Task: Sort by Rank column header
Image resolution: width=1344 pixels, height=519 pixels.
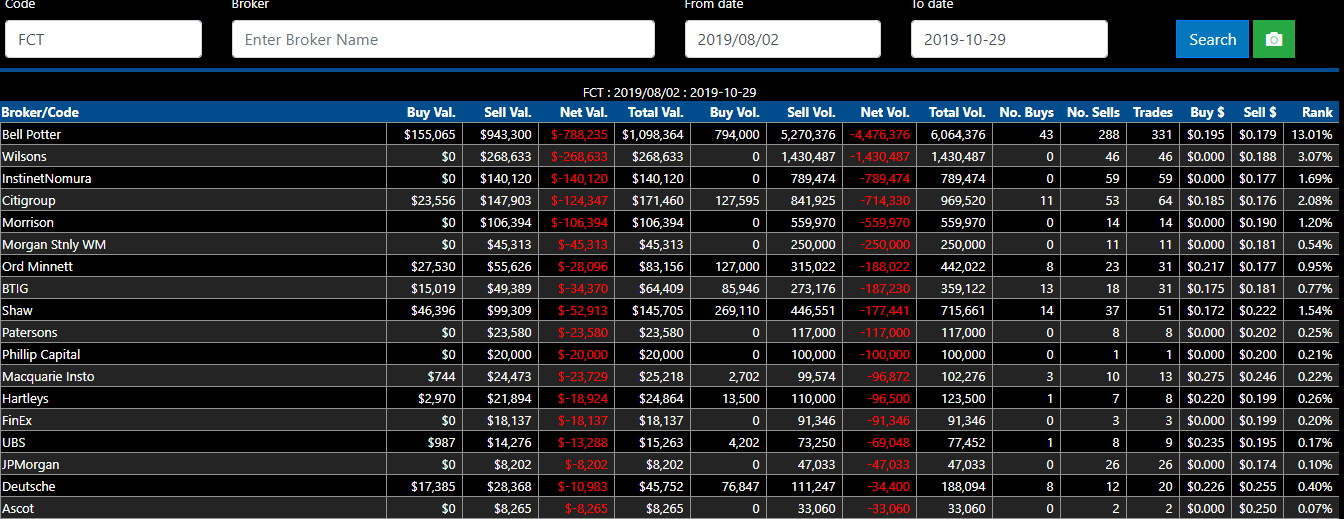Action: 1317,112
